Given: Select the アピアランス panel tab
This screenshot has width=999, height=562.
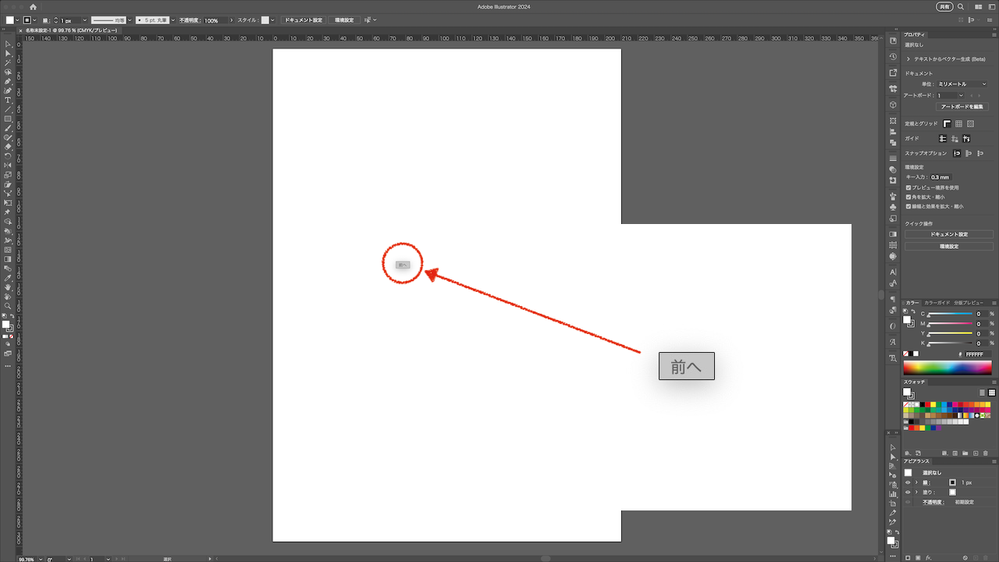Looking at the screenshot, I should point(916,461).
